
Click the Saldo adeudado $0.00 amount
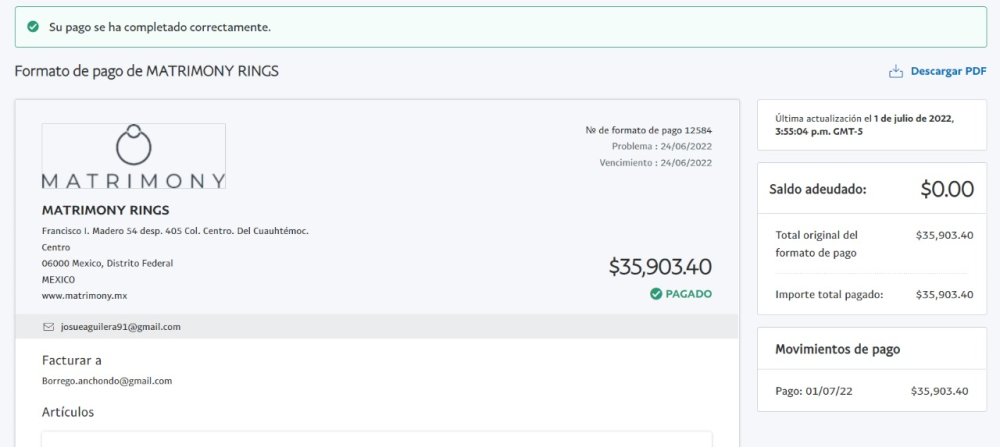click(947, 189)
